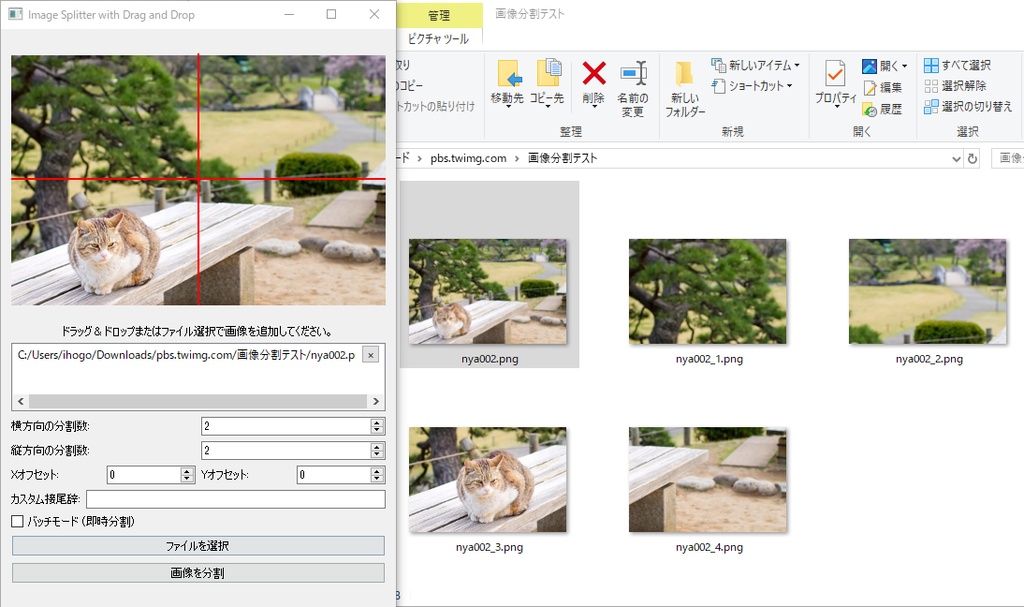Select the ピクチャツール tab

tap(440, 36)
